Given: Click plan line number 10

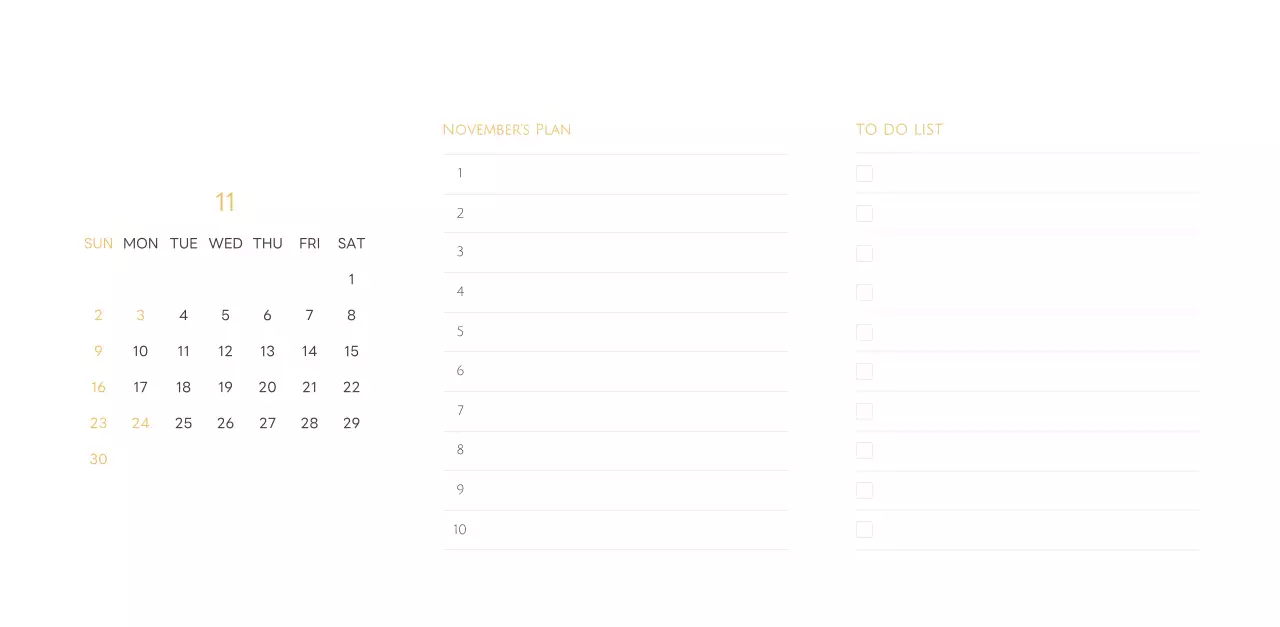Looking at the screenshot, I should tap(615, 530).
